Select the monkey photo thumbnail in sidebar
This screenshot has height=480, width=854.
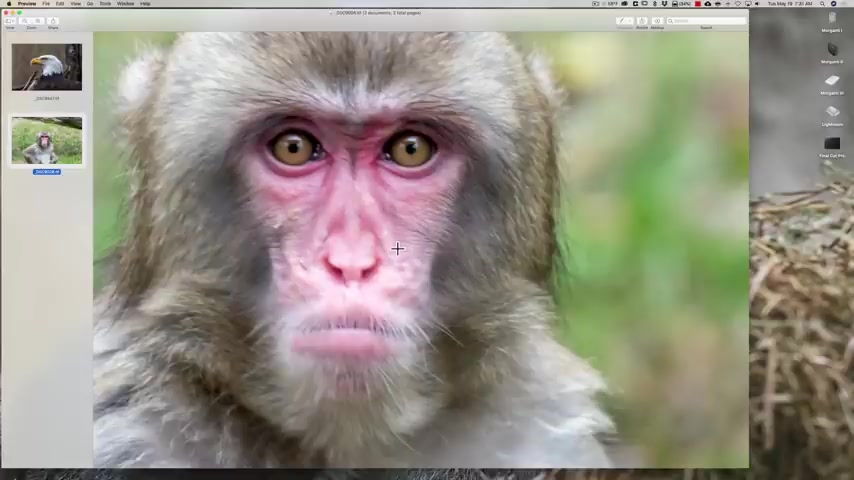pos(47,140)
